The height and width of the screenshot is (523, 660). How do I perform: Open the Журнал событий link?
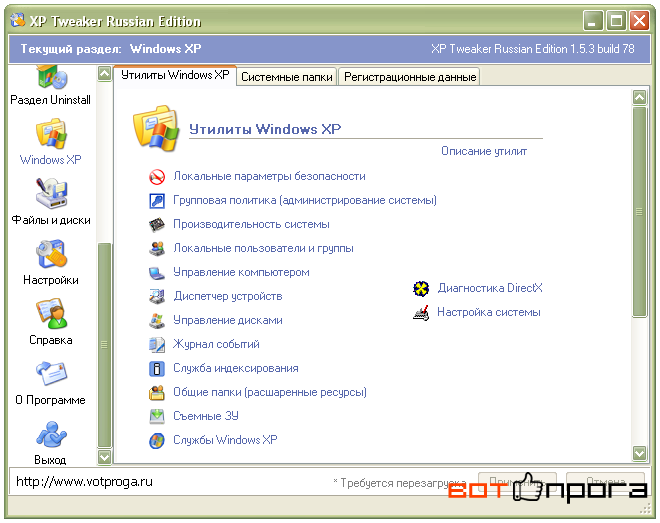(x=216, y=344)
